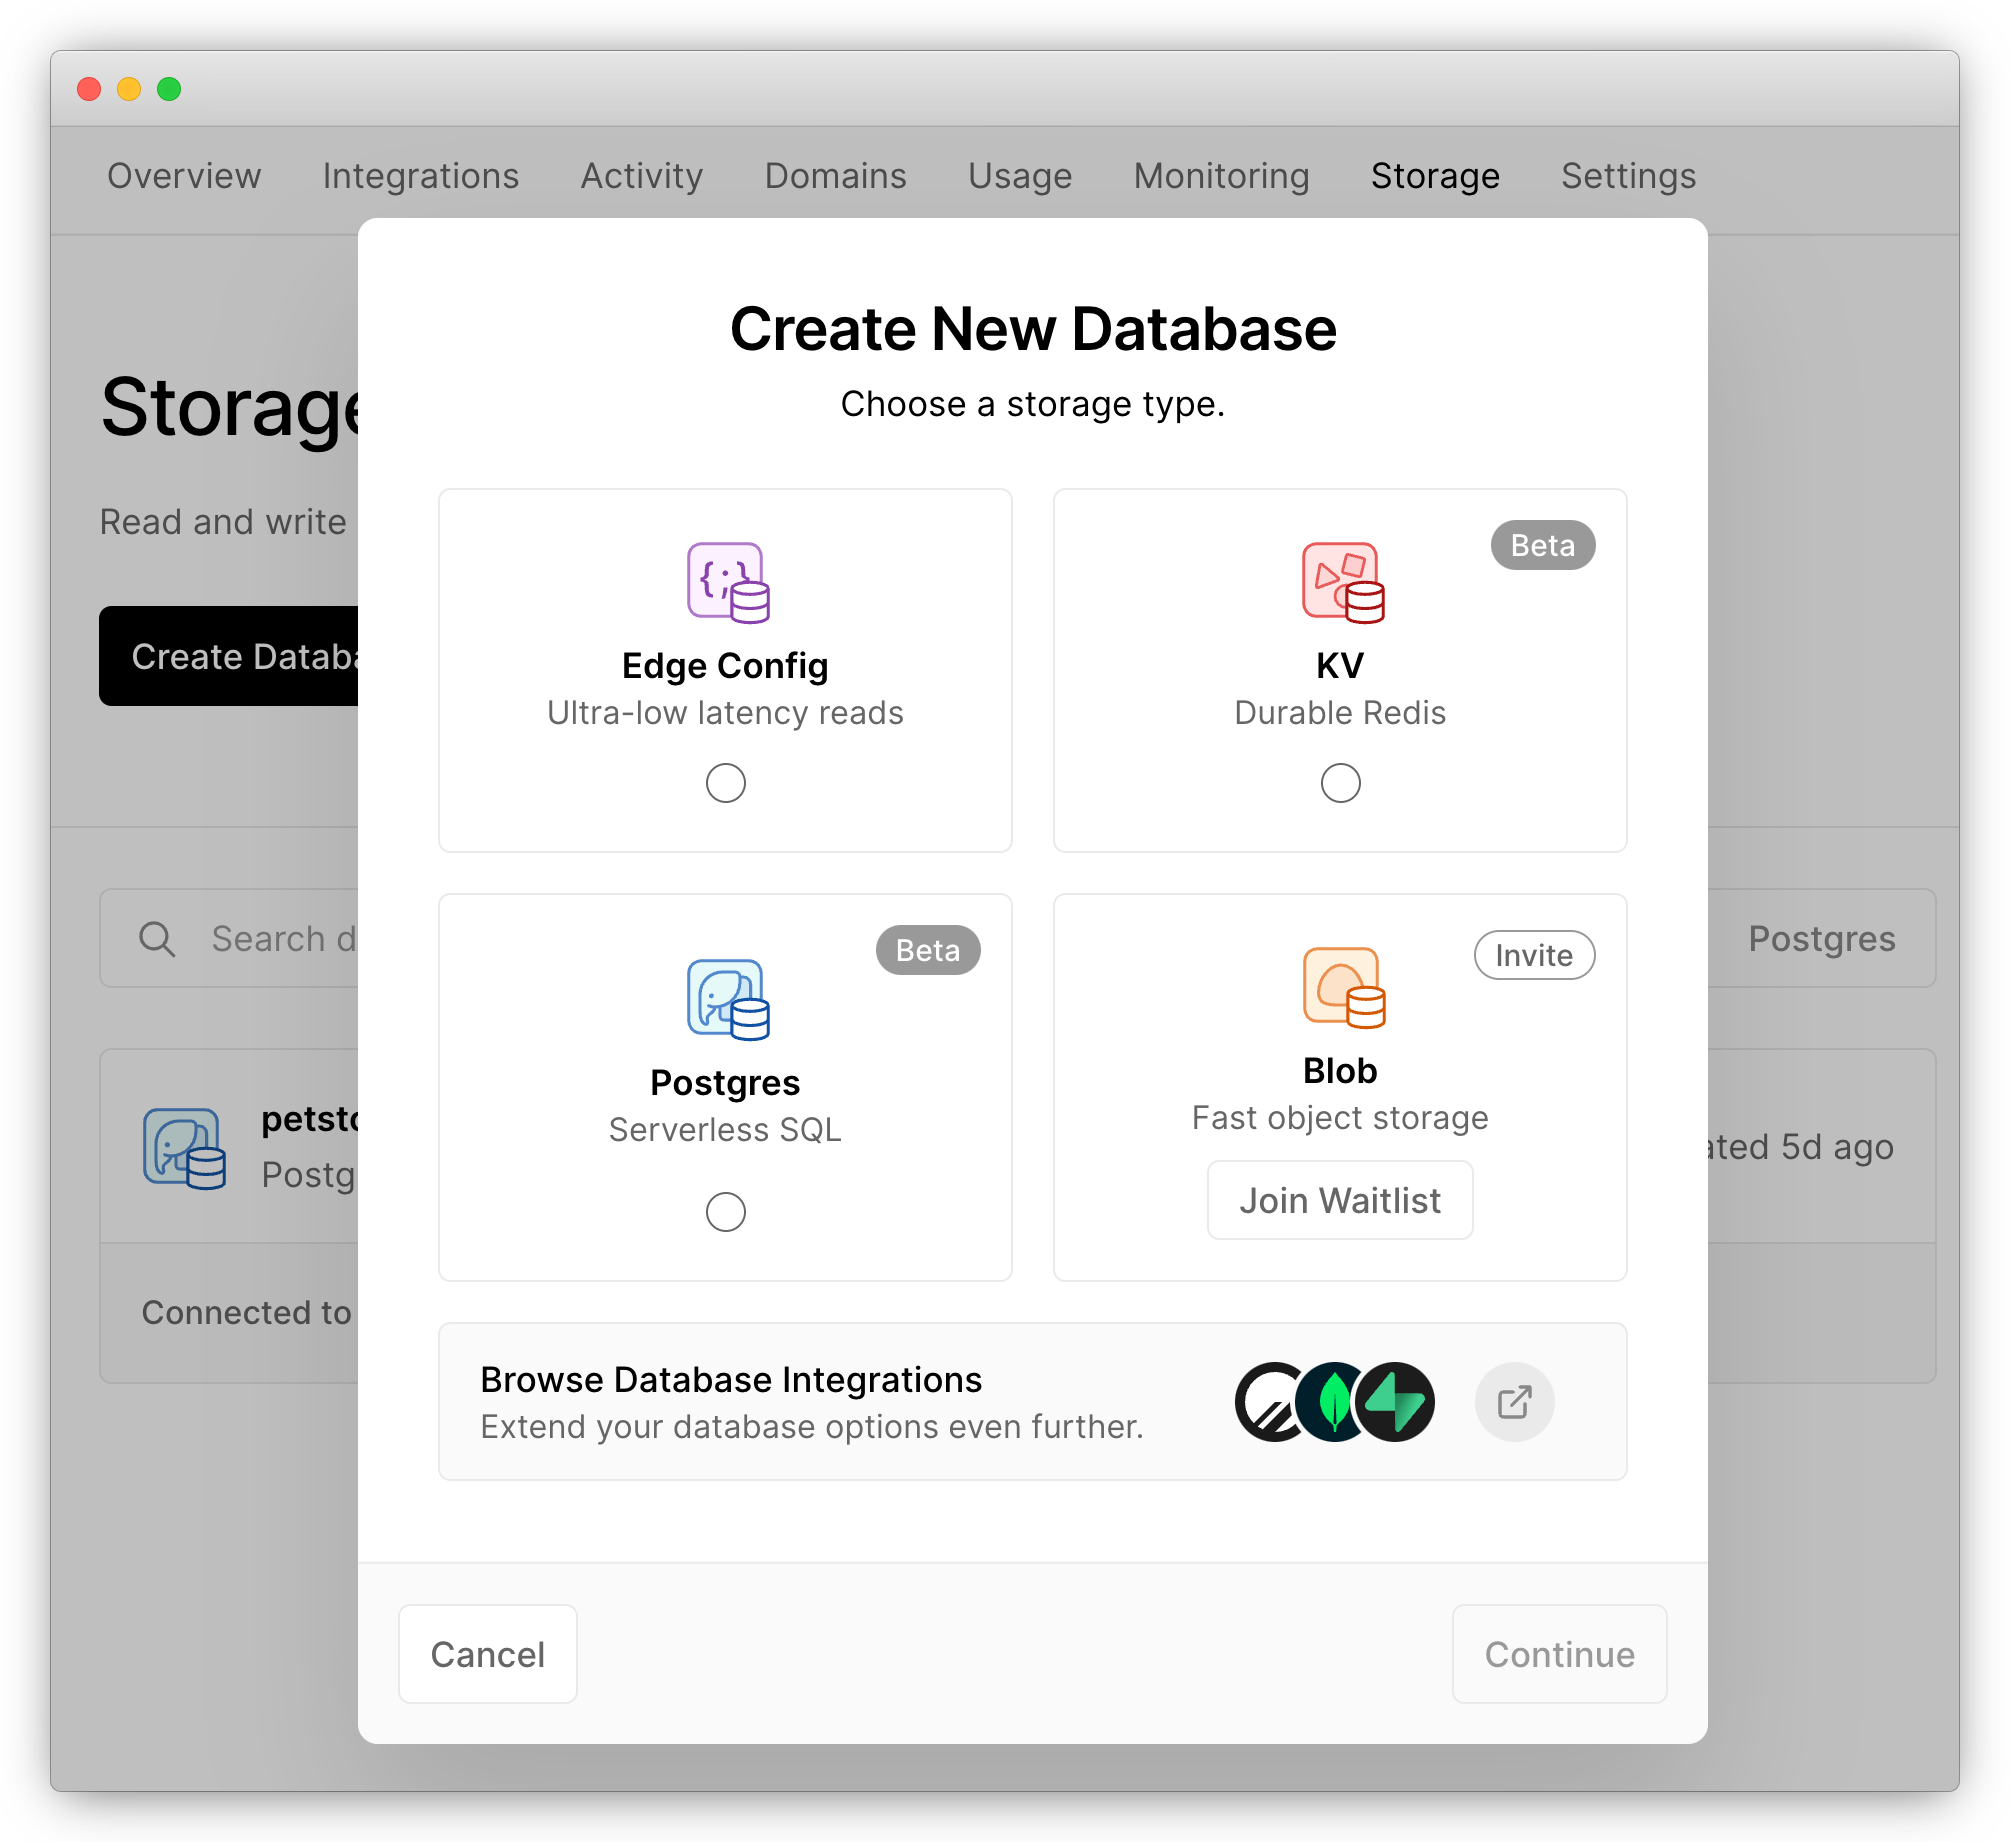The width and height of the screenshot is (2010, 1842).
Task: Click the Browse Database Integrations external link icon
Action: click(1515, 1403)
